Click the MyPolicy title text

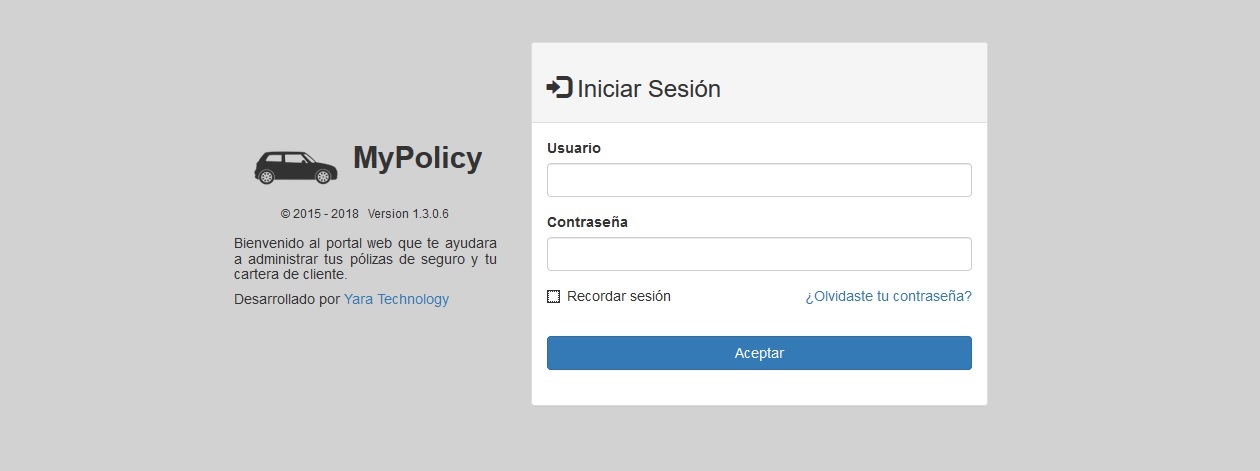click(417, 158)
